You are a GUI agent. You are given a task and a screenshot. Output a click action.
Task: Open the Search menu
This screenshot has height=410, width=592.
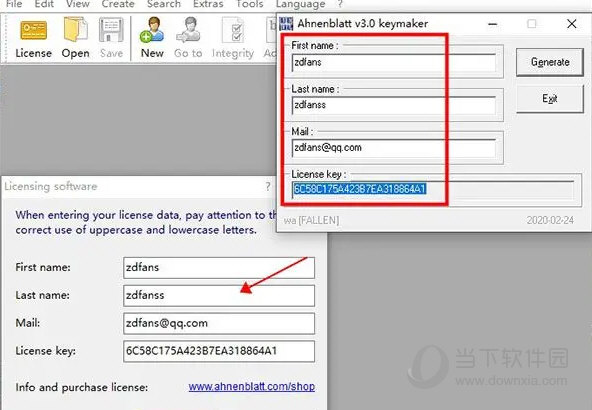coord(164,4)
